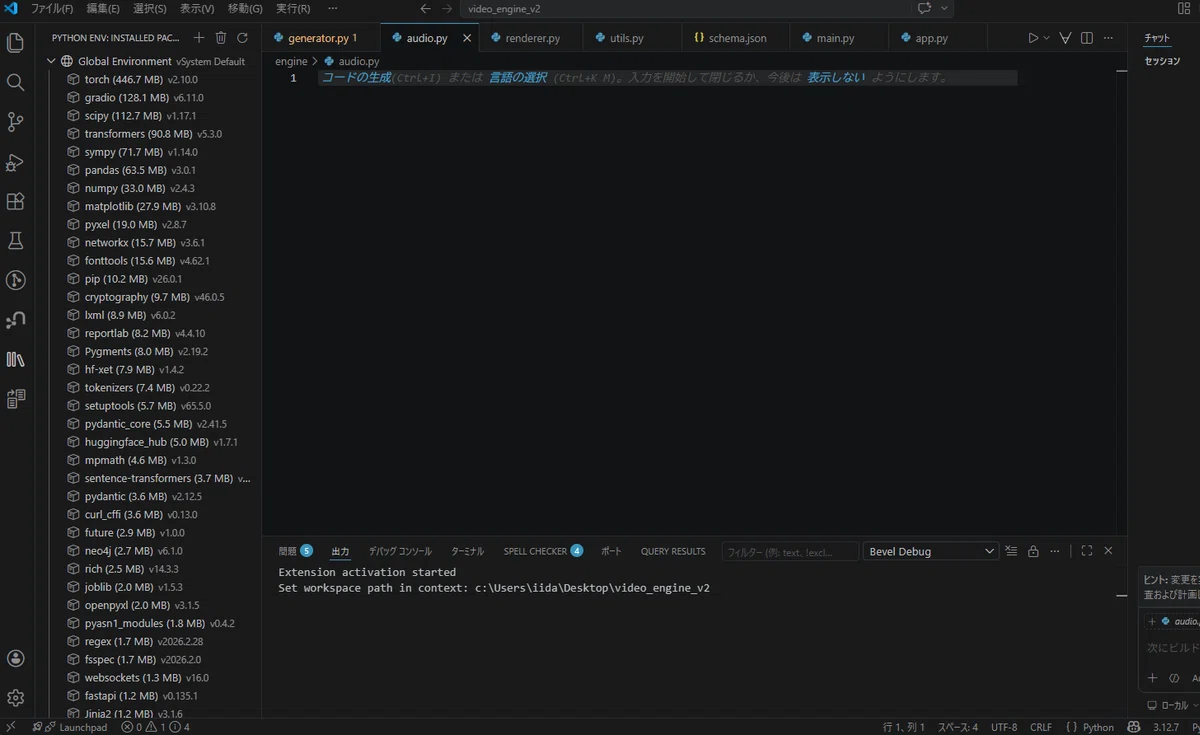
Task: Open run button dropdown chevron
Action: [x=1047, y=38]
